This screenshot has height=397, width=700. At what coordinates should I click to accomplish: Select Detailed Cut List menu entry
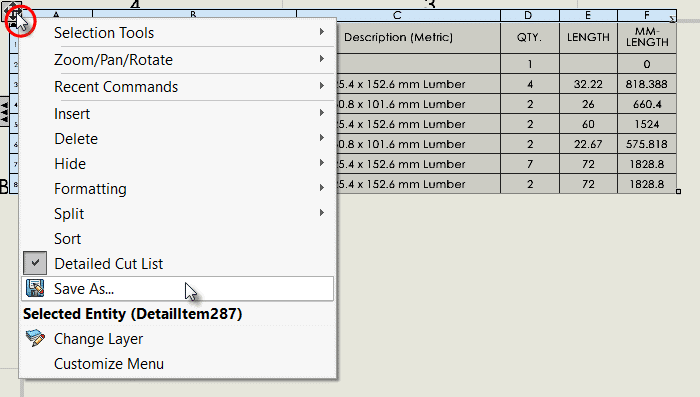(x=178, y=264)
